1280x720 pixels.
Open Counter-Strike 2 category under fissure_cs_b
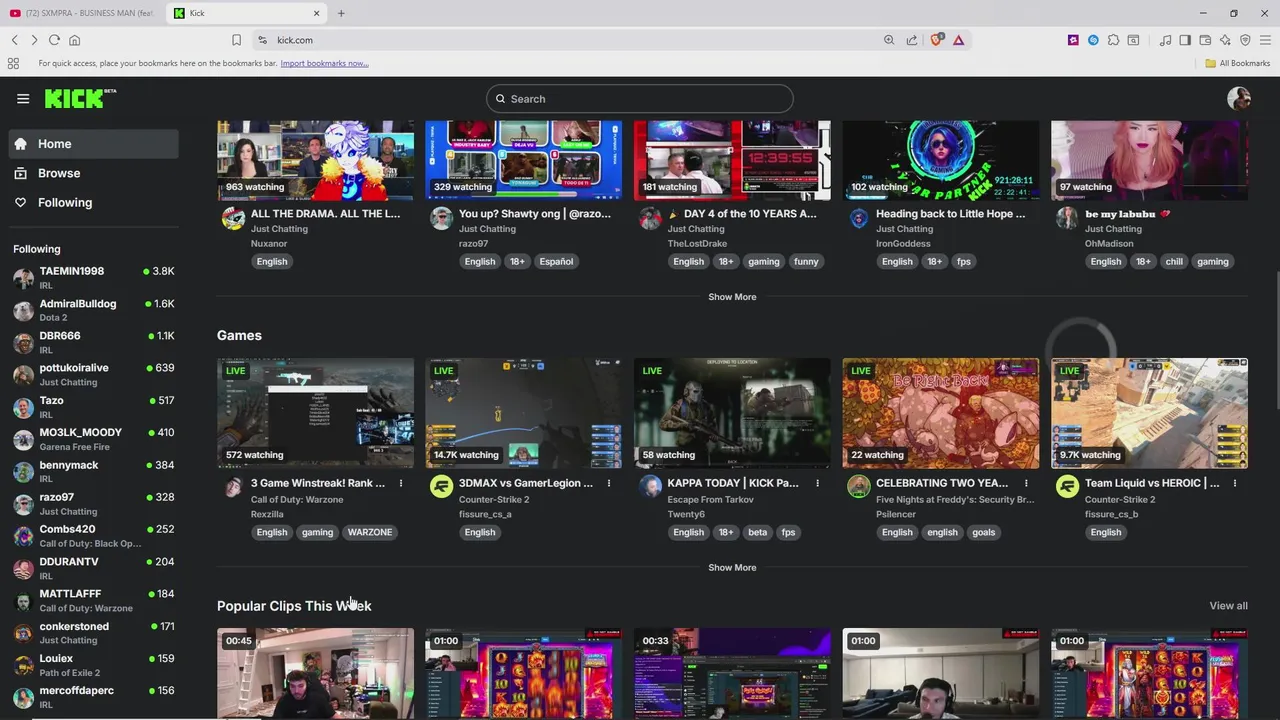[1120, 499]
